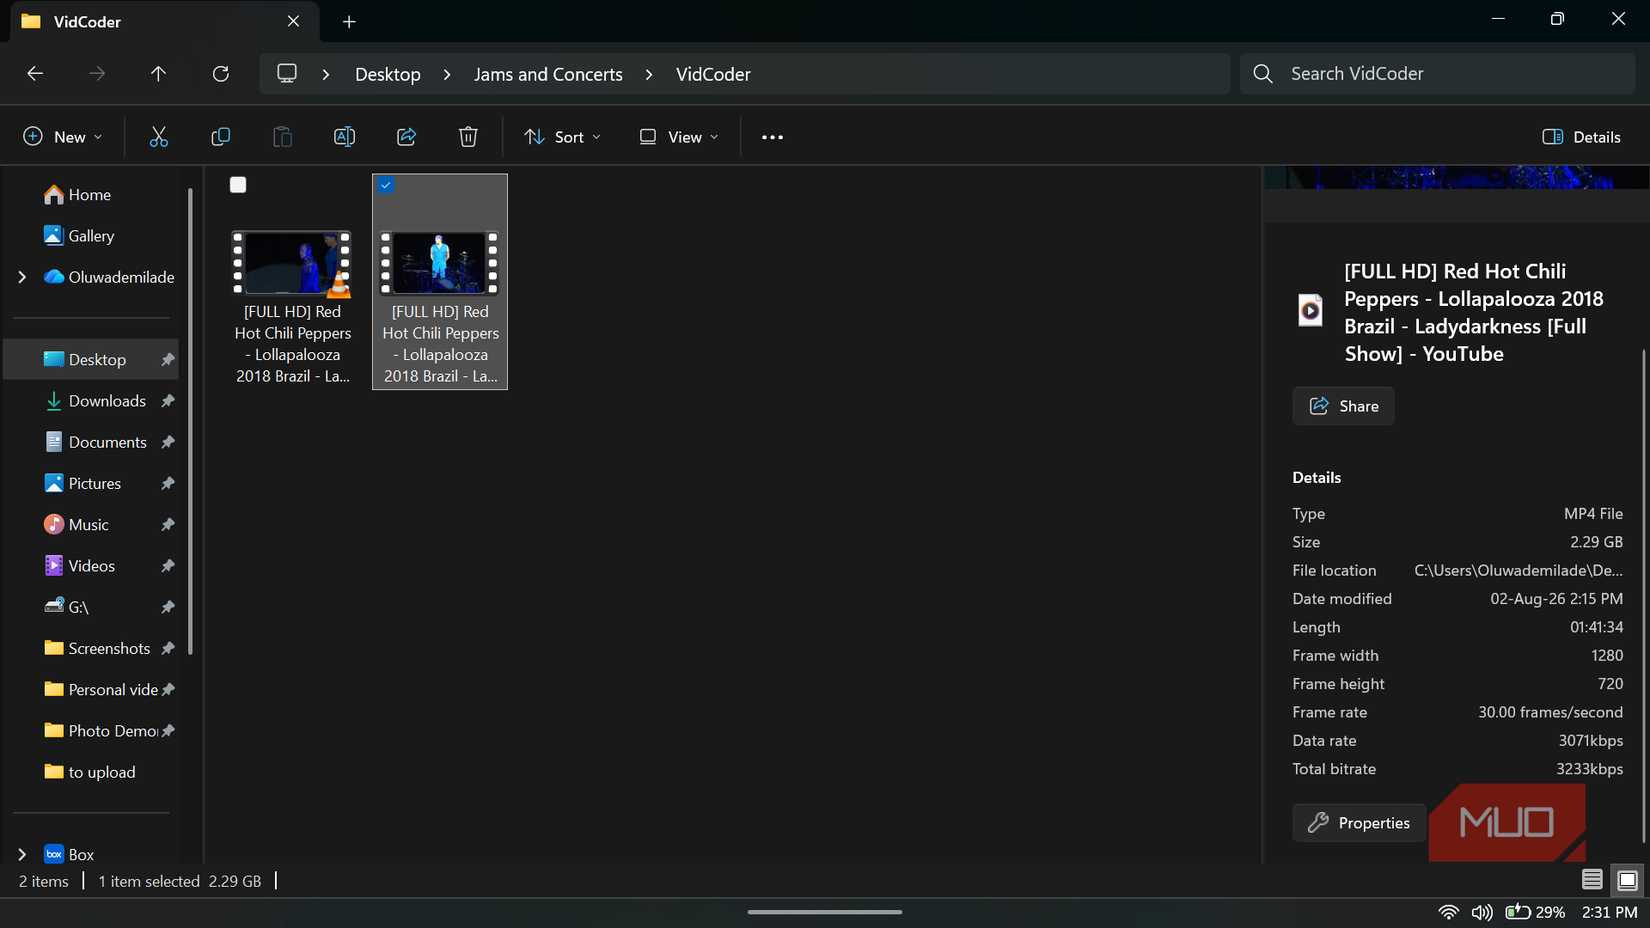The image size is (1650, 928).
Task: Refresh the VidCoder folder view
Action: coord(221,73)
